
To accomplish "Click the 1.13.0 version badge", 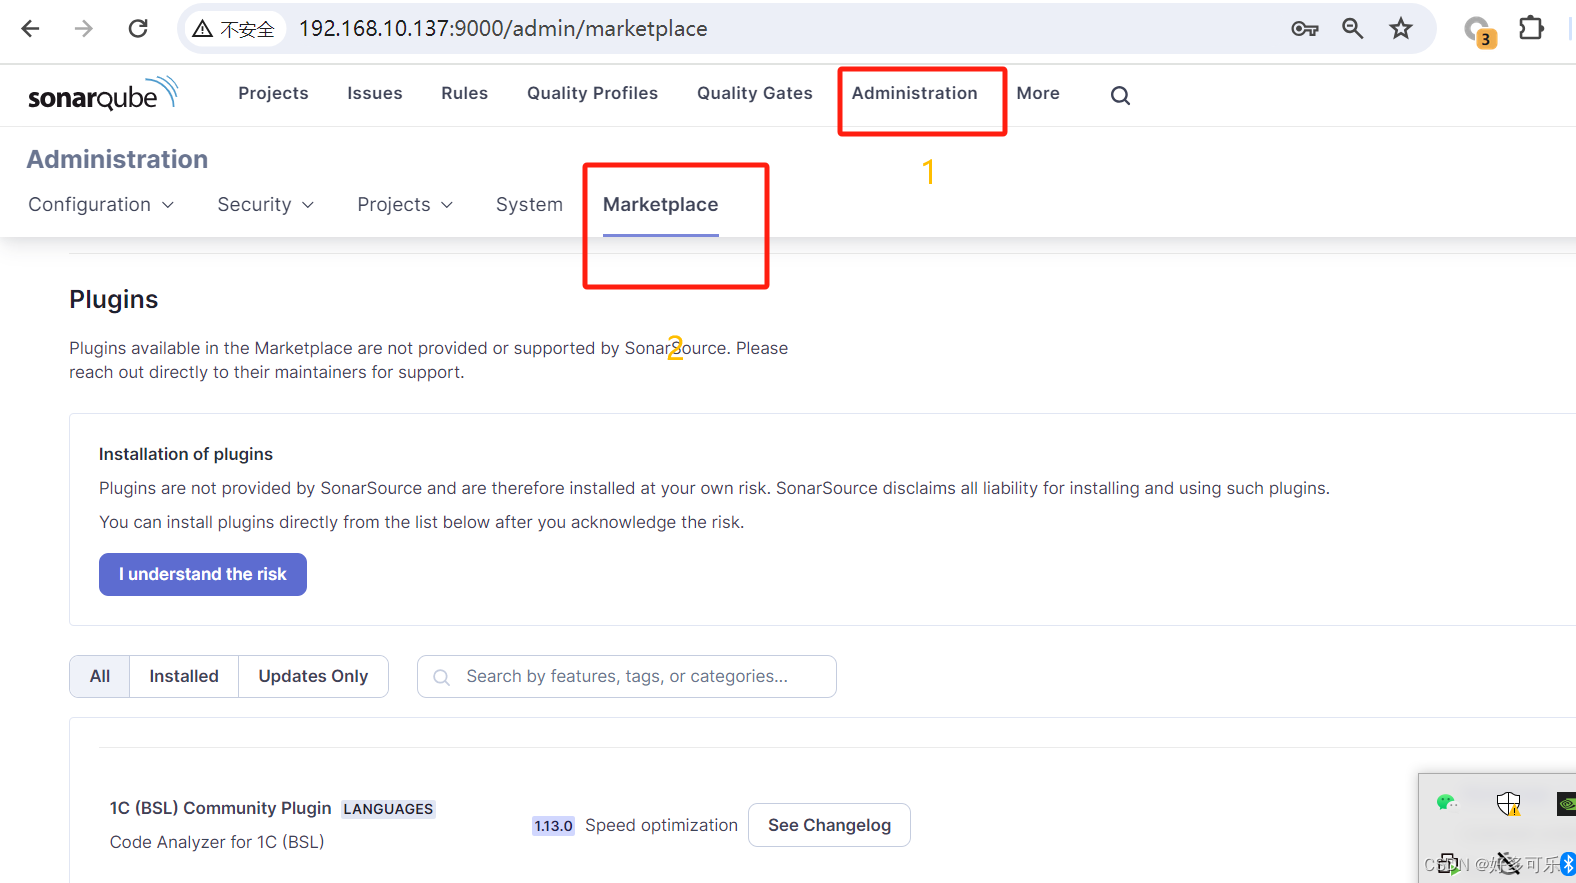I will (x=553, y=826).
